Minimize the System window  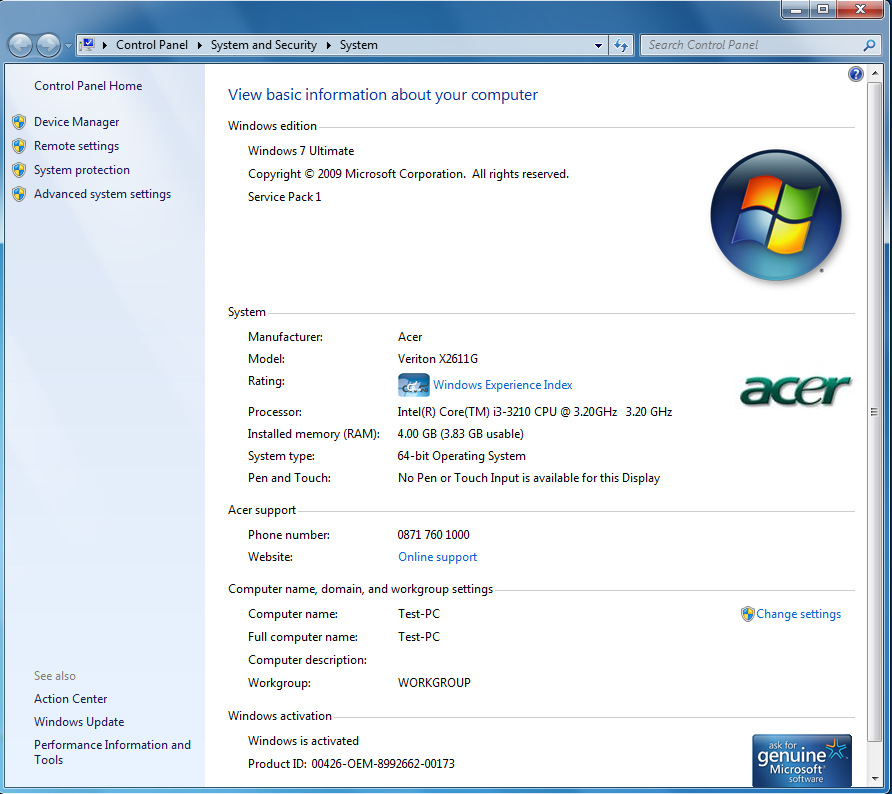point(796,9)
